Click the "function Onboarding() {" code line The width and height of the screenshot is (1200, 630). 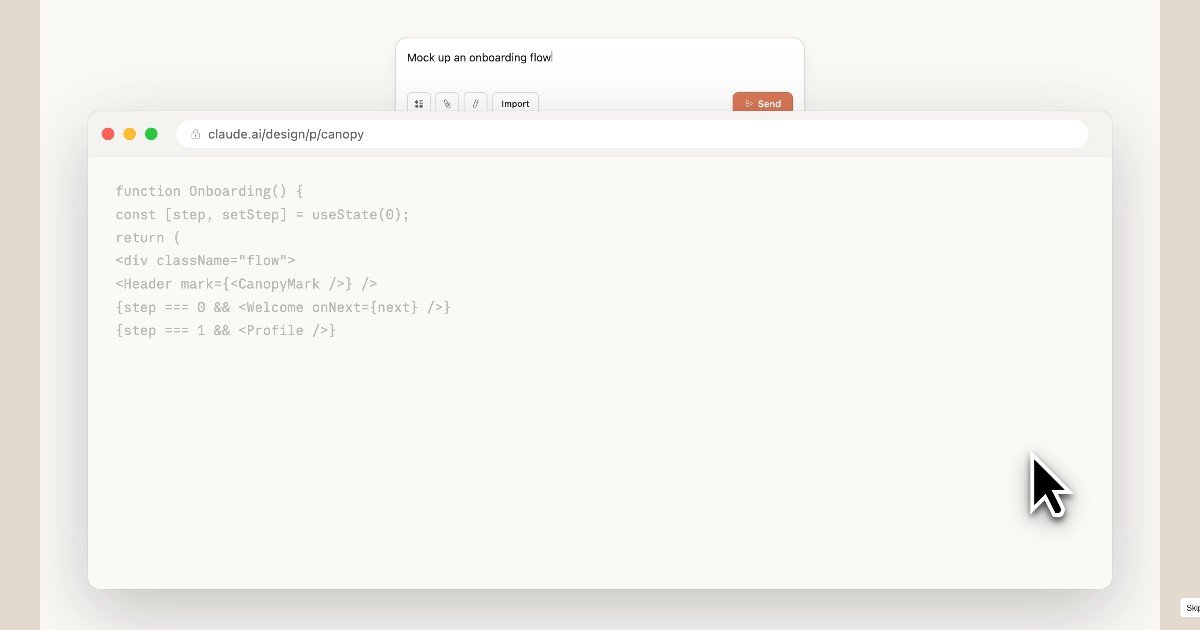point(208,191)
